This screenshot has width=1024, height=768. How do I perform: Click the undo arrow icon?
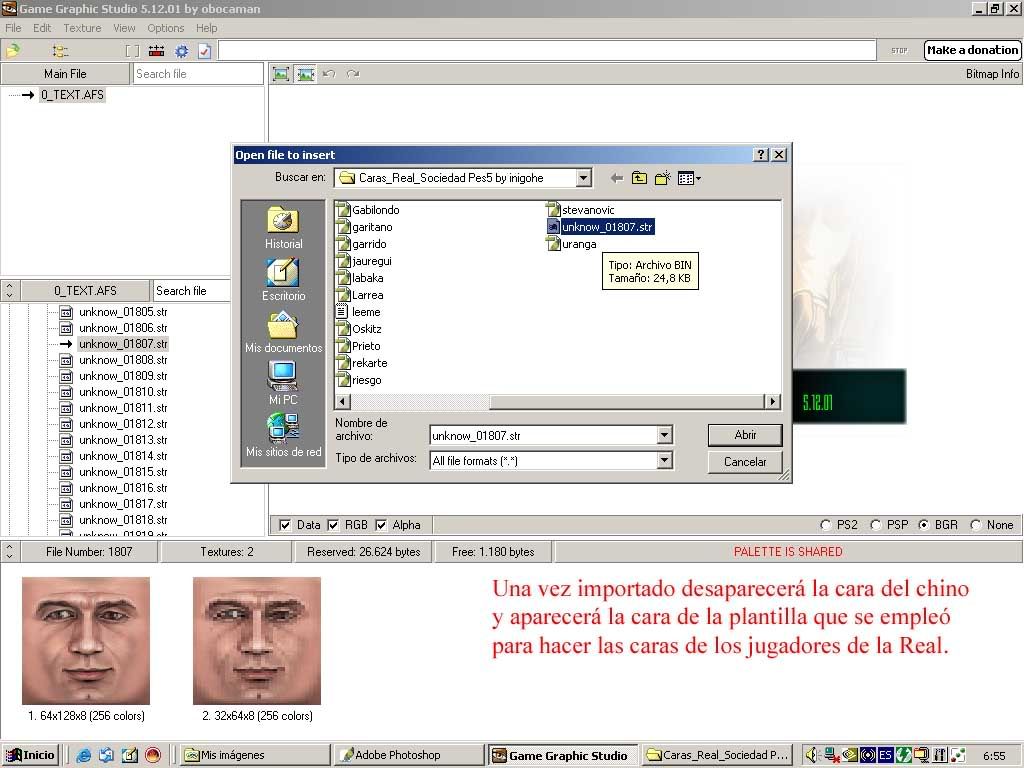click(x=329, y=74)
